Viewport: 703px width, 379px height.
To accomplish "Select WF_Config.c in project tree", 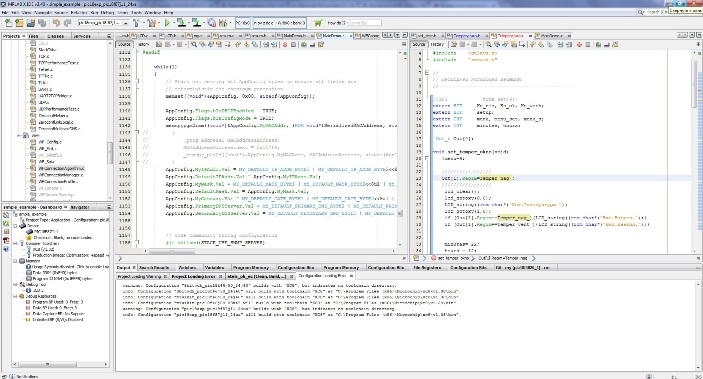I will [x=50, y=142].
